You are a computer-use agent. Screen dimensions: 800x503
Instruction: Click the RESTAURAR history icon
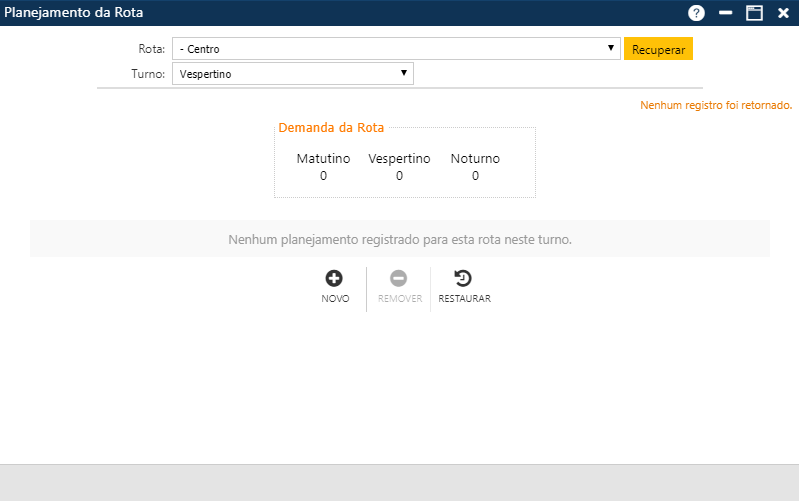pos(463,279)
